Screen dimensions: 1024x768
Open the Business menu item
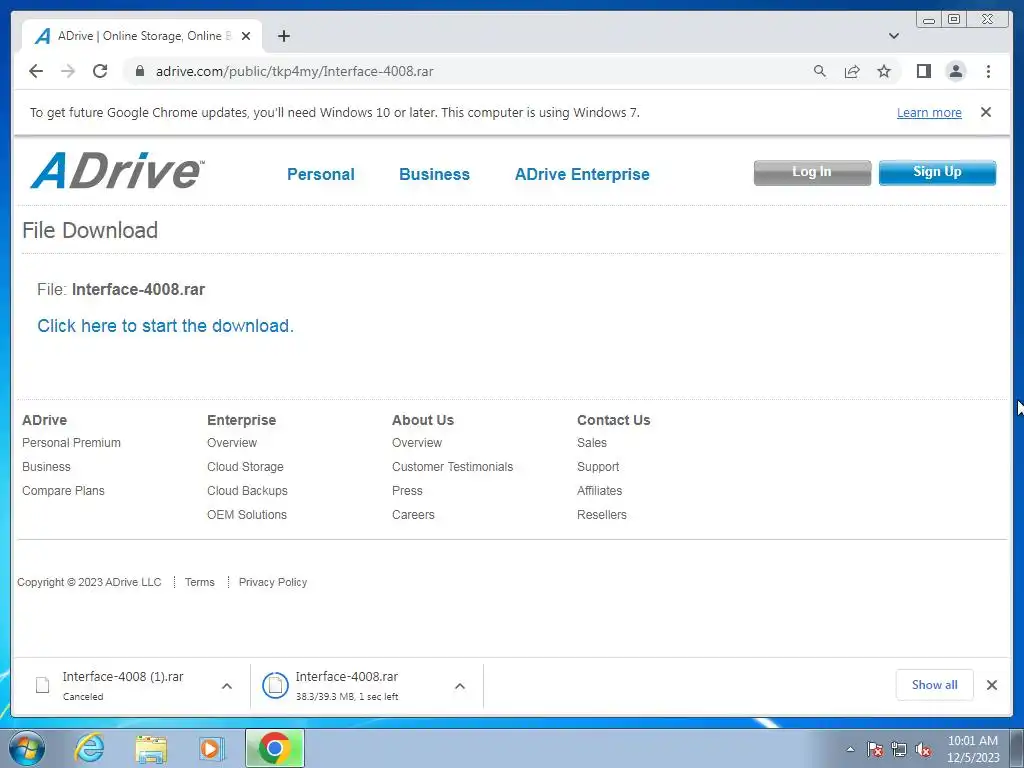(434, 174)
